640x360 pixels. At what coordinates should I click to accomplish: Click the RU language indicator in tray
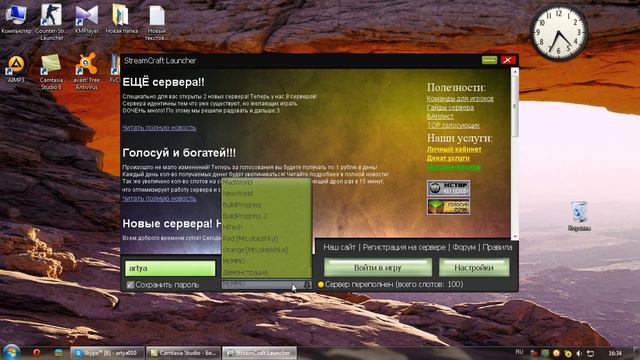[519, 352]
